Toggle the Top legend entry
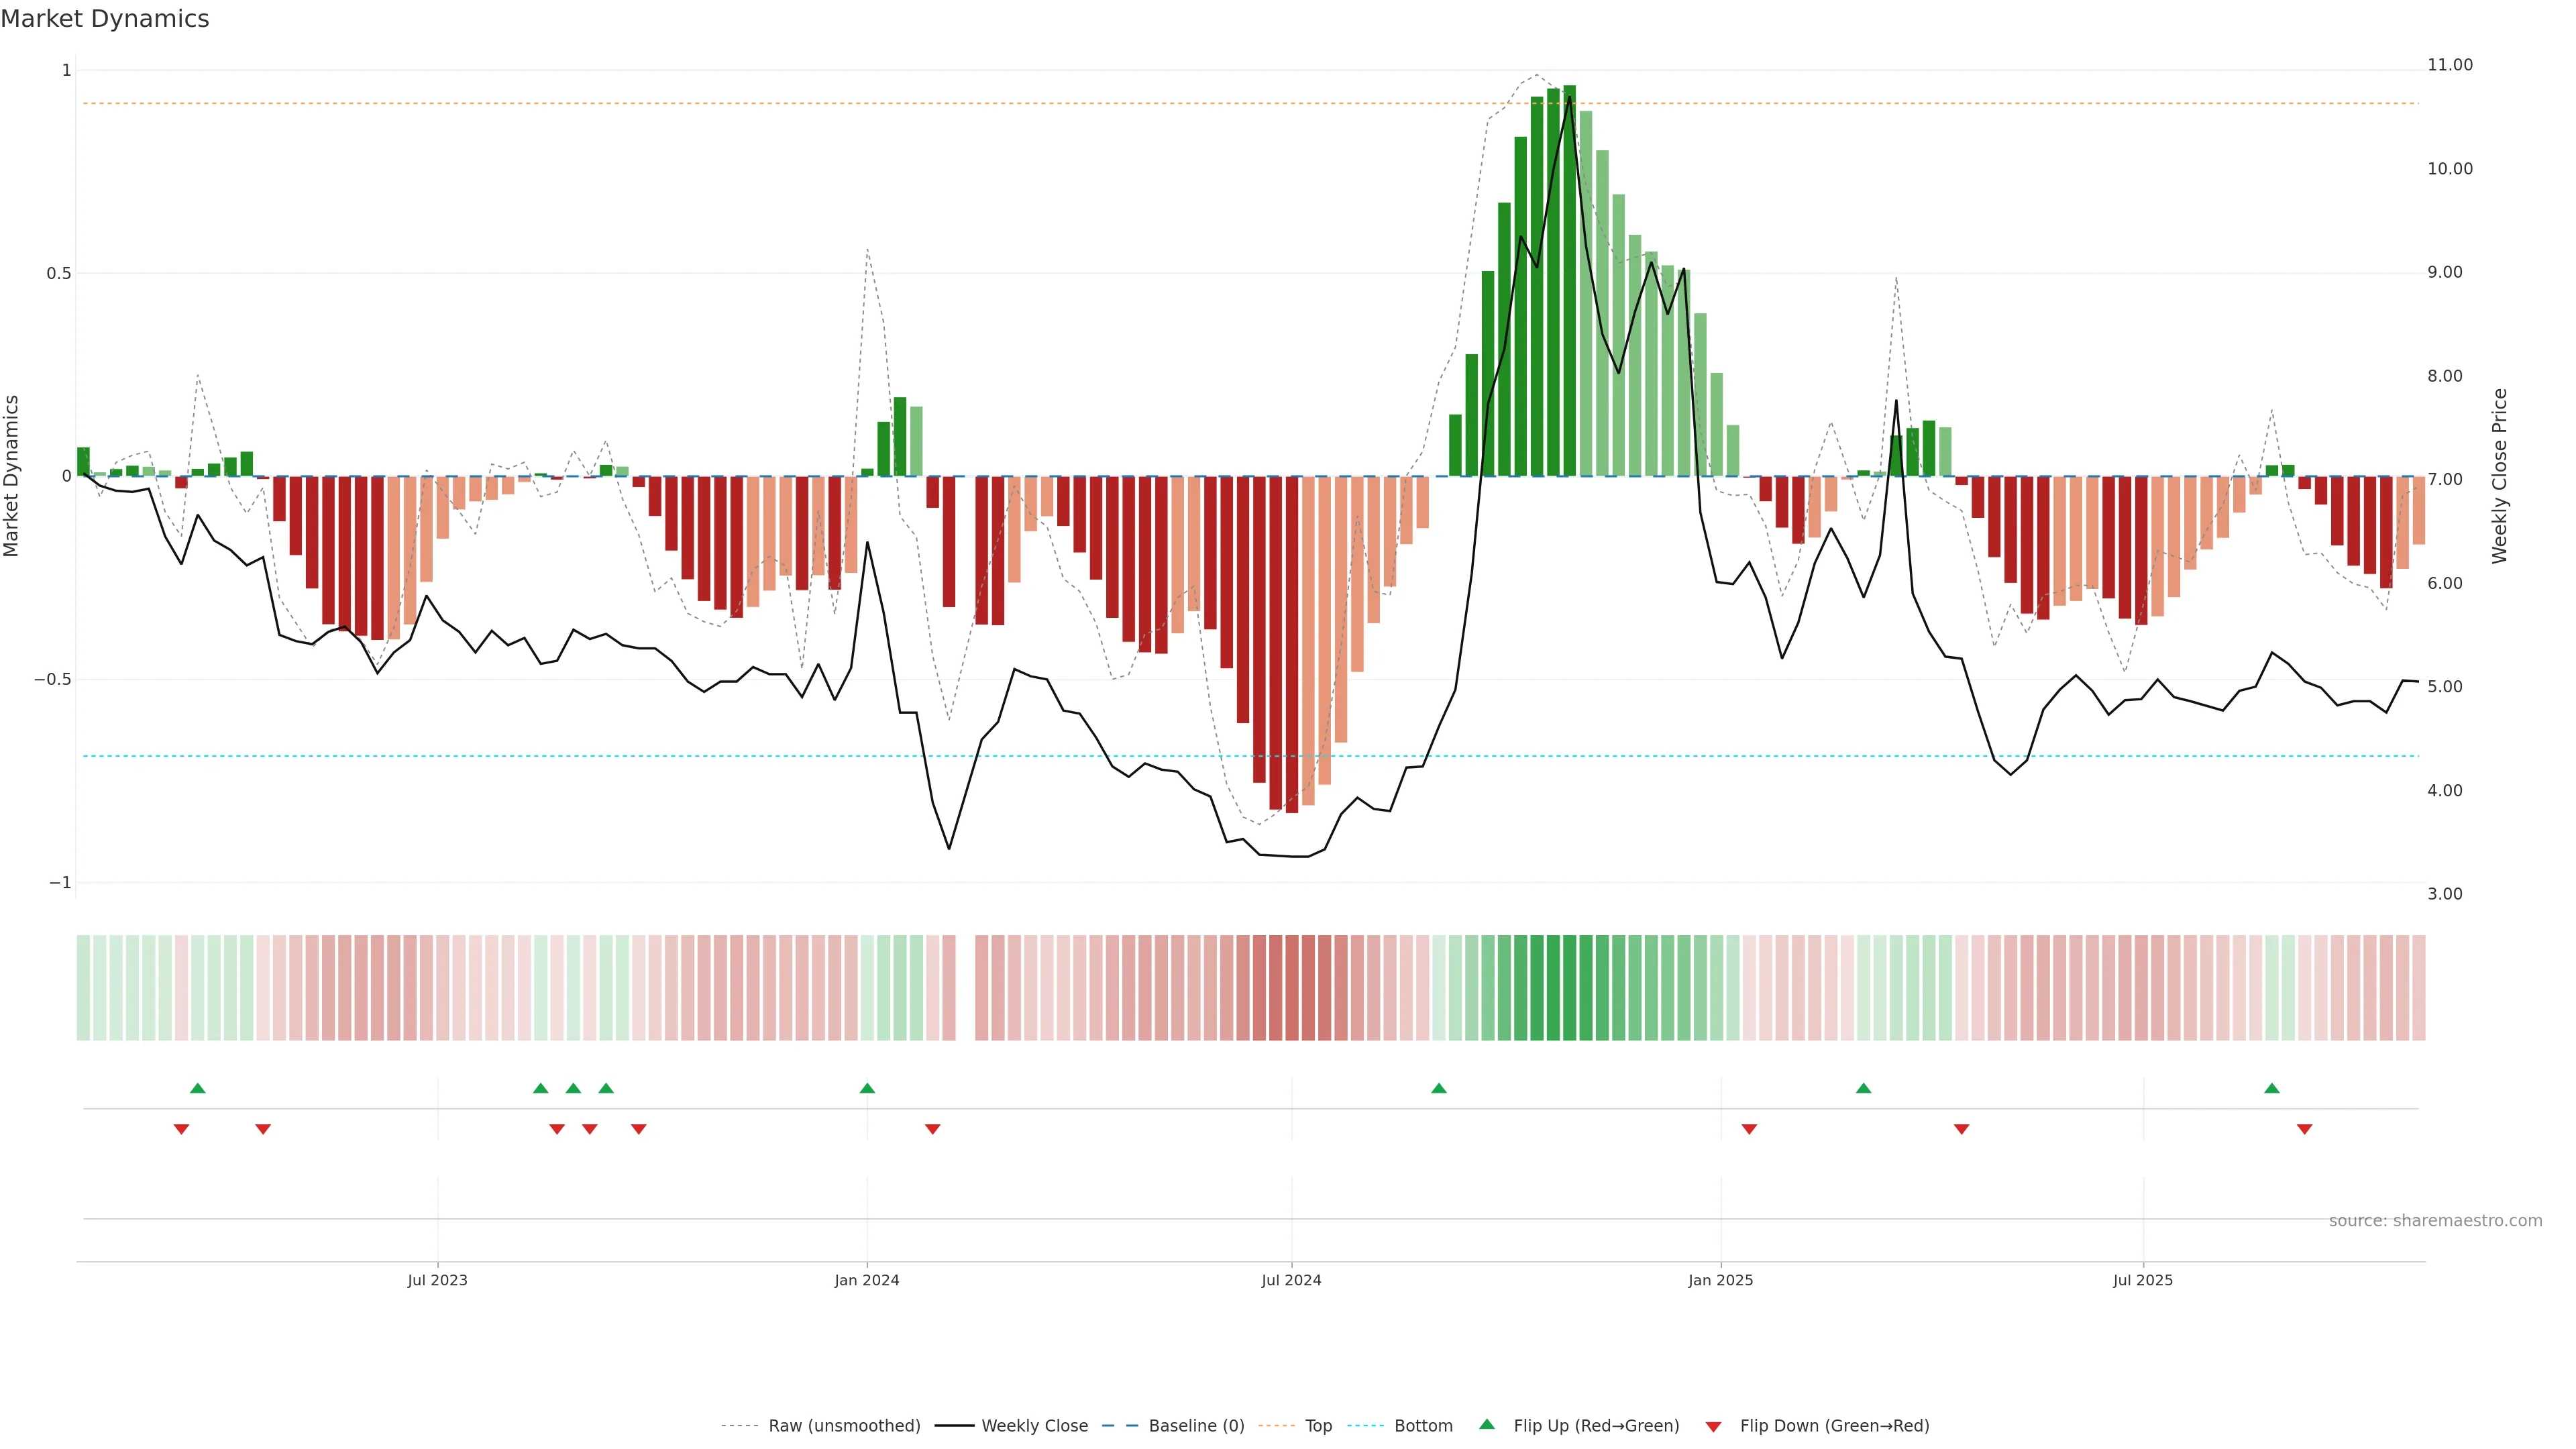Screen dimensions: 2576x1449 [1318, 1426]
